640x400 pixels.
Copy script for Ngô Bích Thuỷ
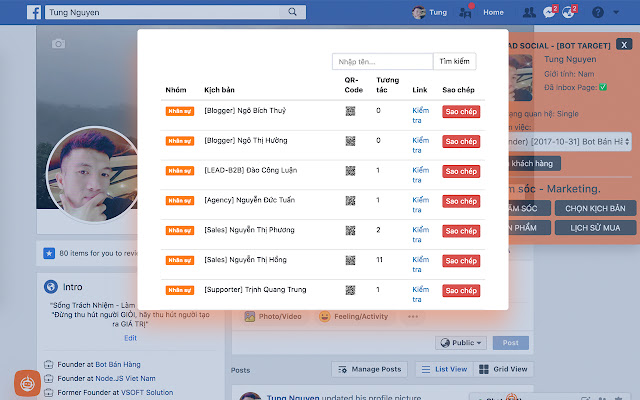tap(461, 111)
